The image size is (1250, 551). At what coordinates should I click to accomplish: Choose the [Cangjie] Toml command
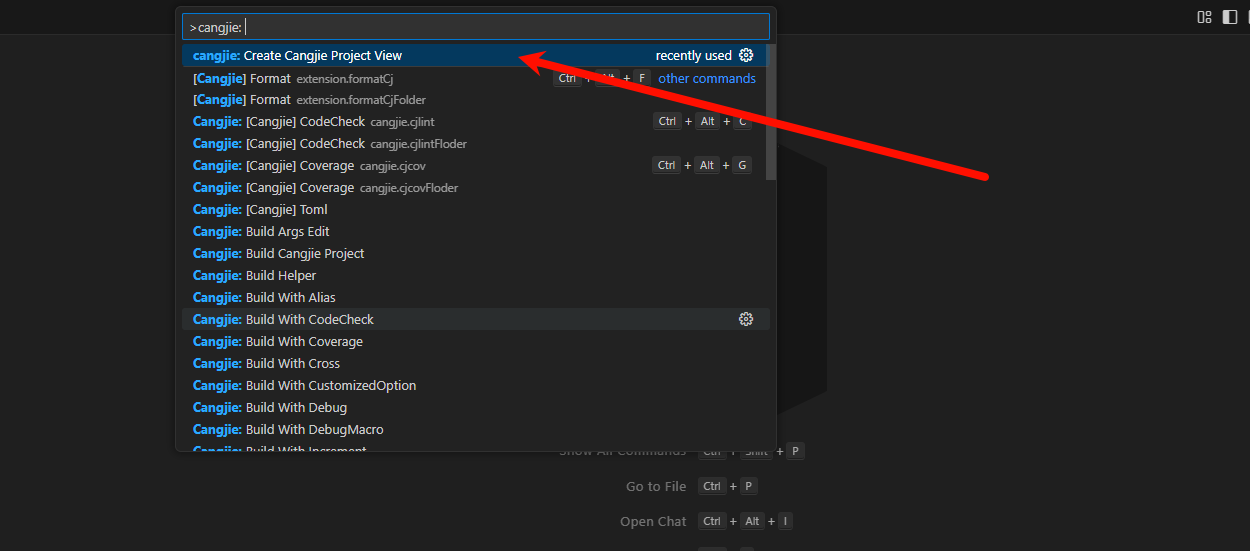476,209
